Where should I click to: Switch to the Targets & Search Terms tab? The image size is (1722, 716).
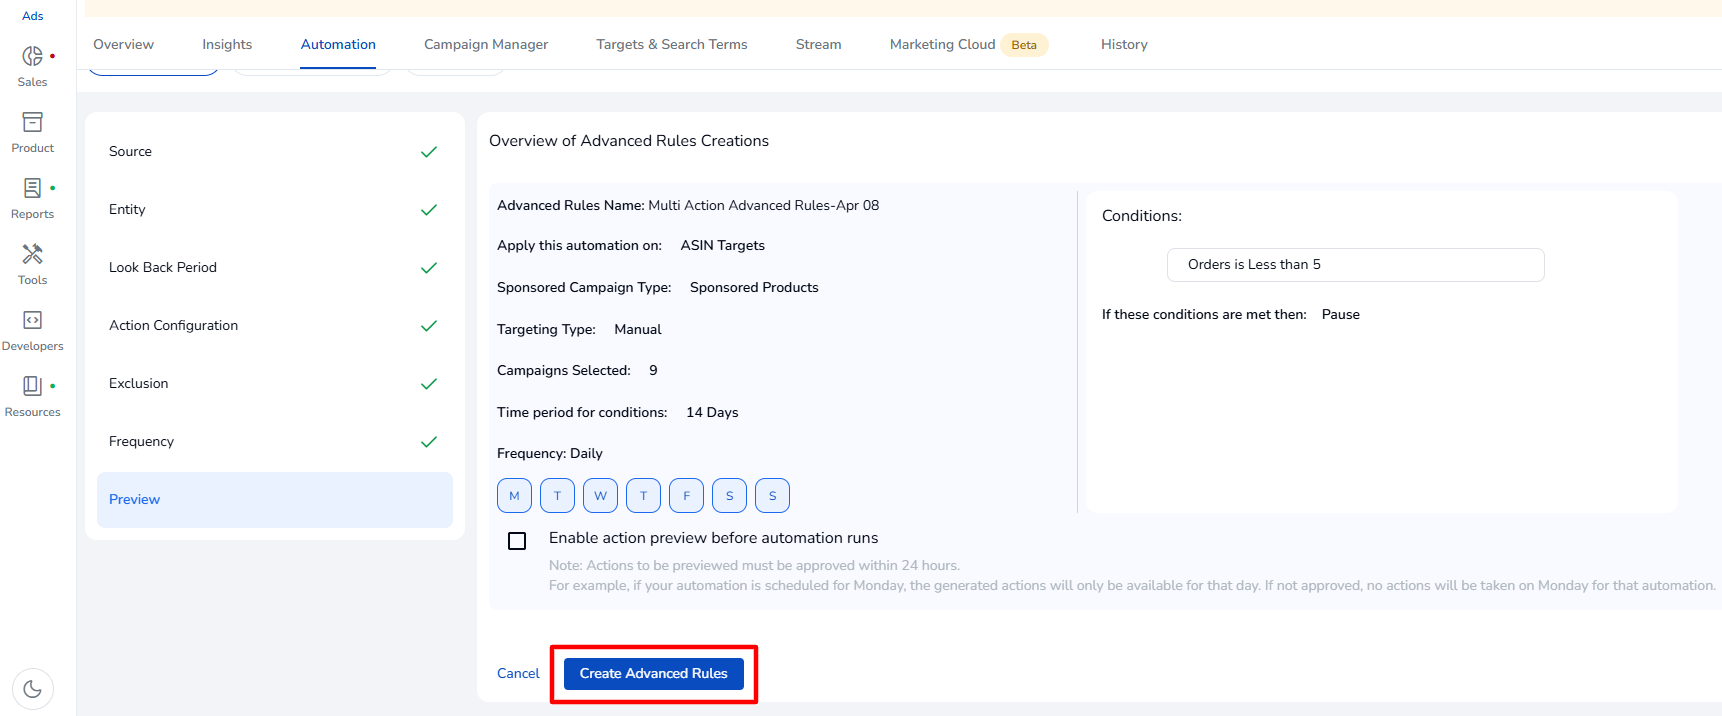tap(671, 45)
